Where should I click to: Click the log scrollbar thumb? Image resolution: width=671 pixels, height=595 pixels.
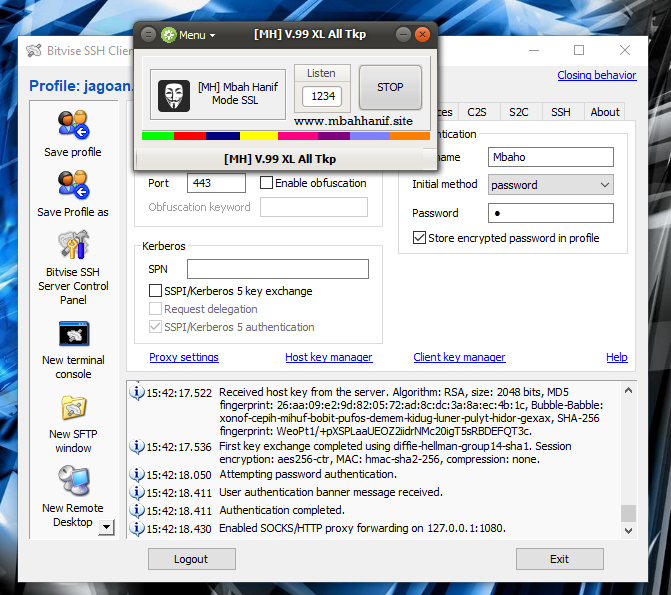(628, 514)
